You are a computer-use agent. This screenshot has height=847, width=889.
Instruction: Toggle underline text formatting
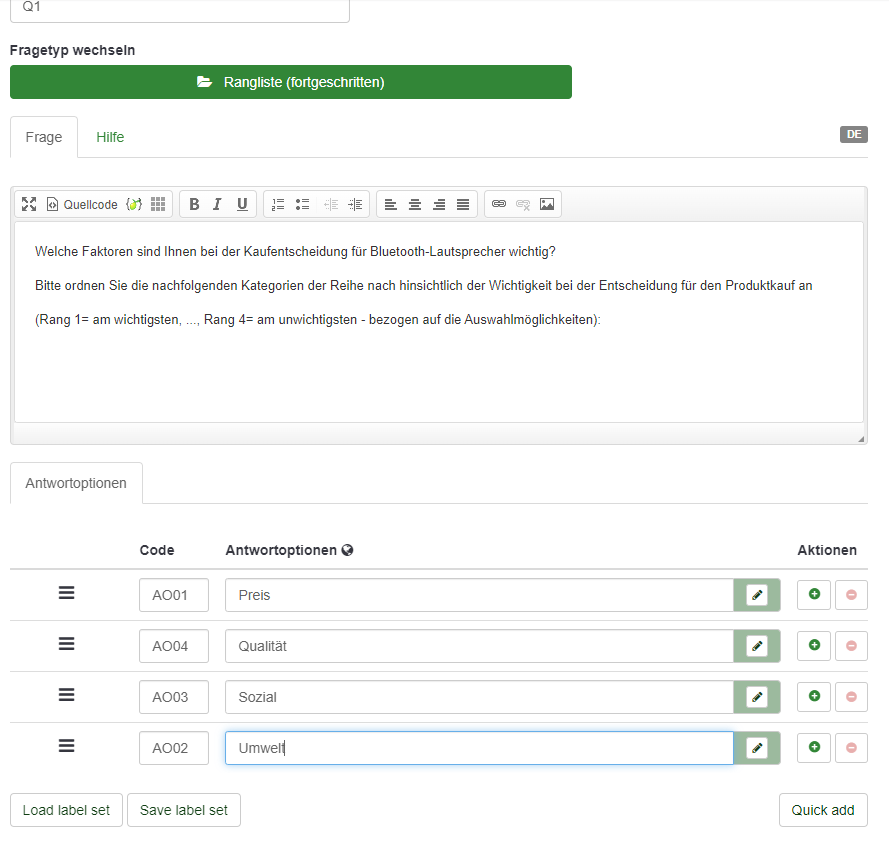241,204
